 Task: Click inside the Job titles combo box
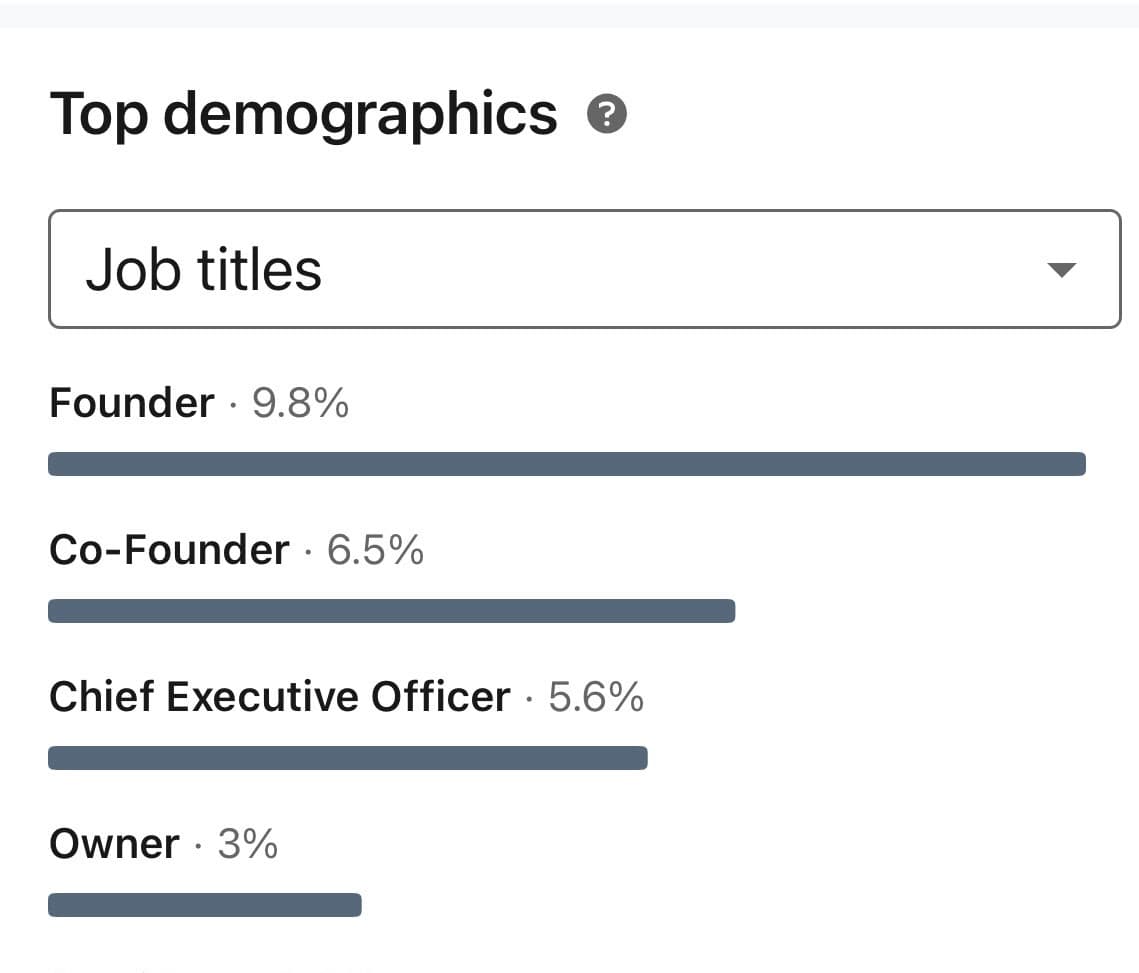pos(585,268)
